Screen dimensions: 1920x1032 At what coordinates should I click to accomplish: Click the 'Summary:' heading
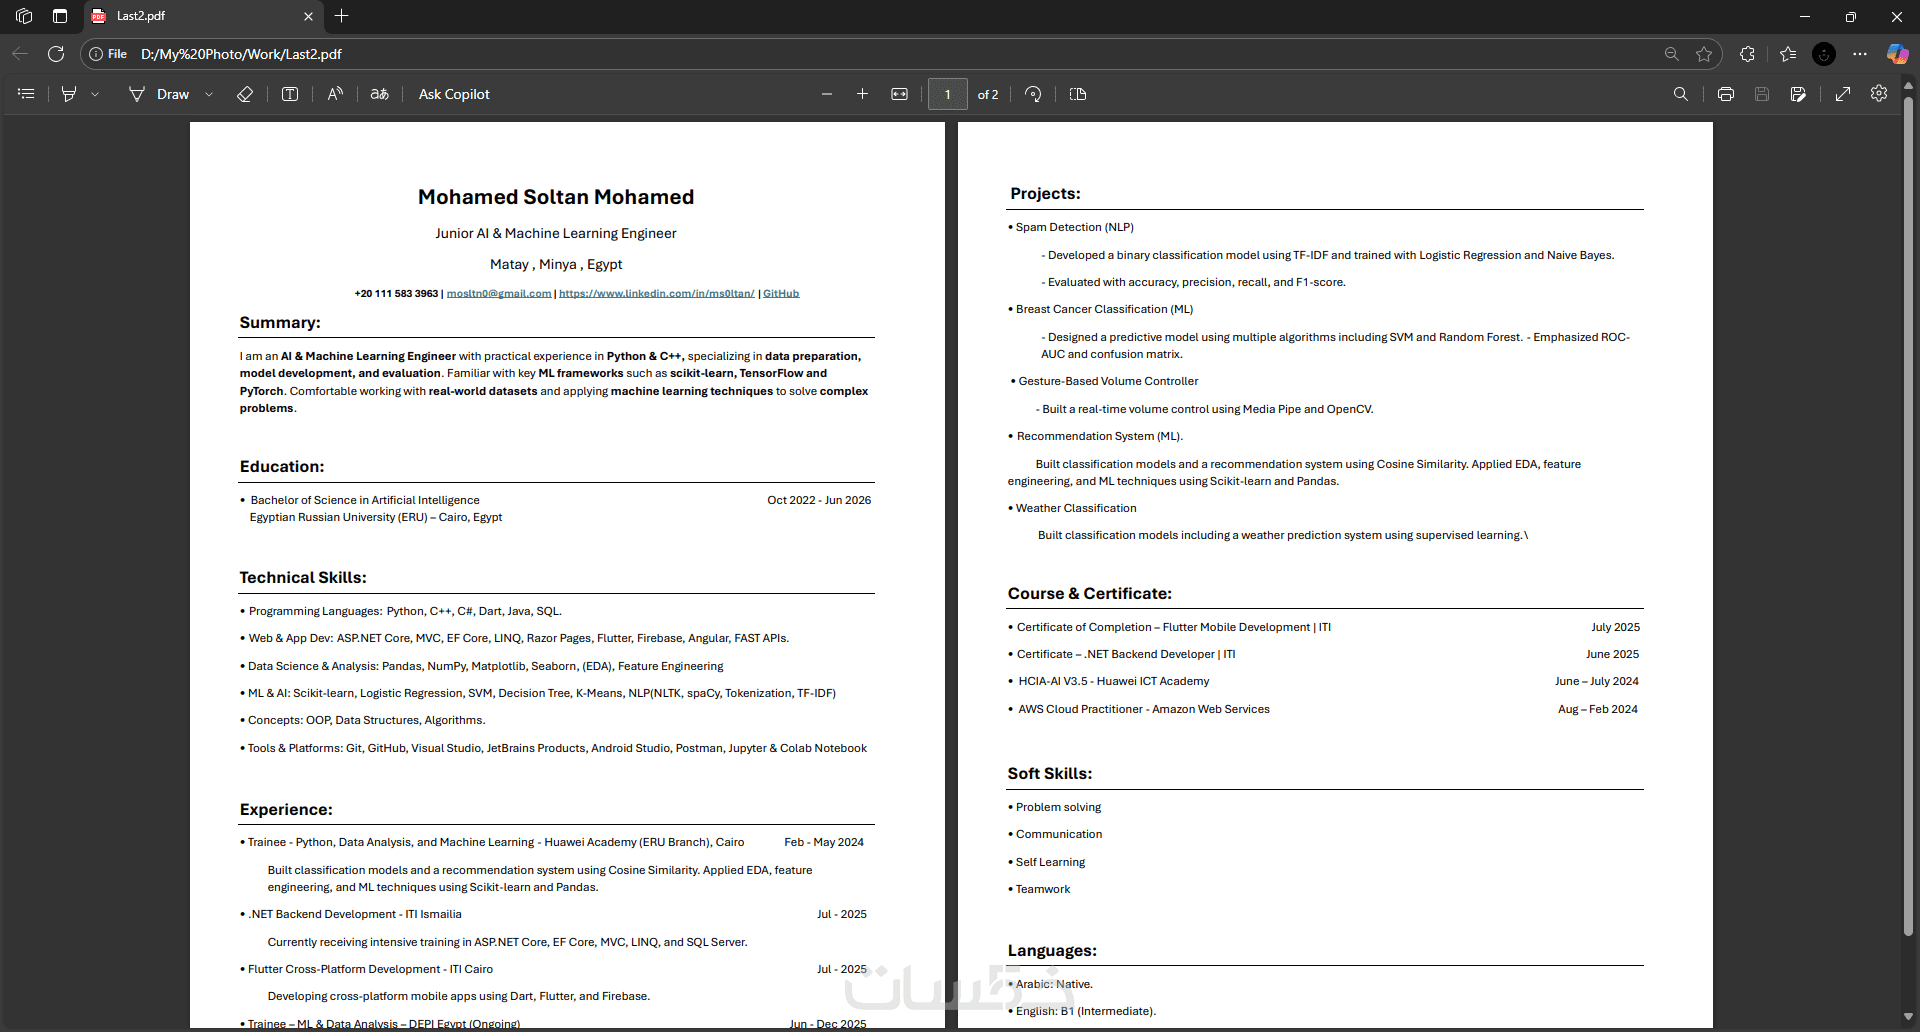(280, 322)
